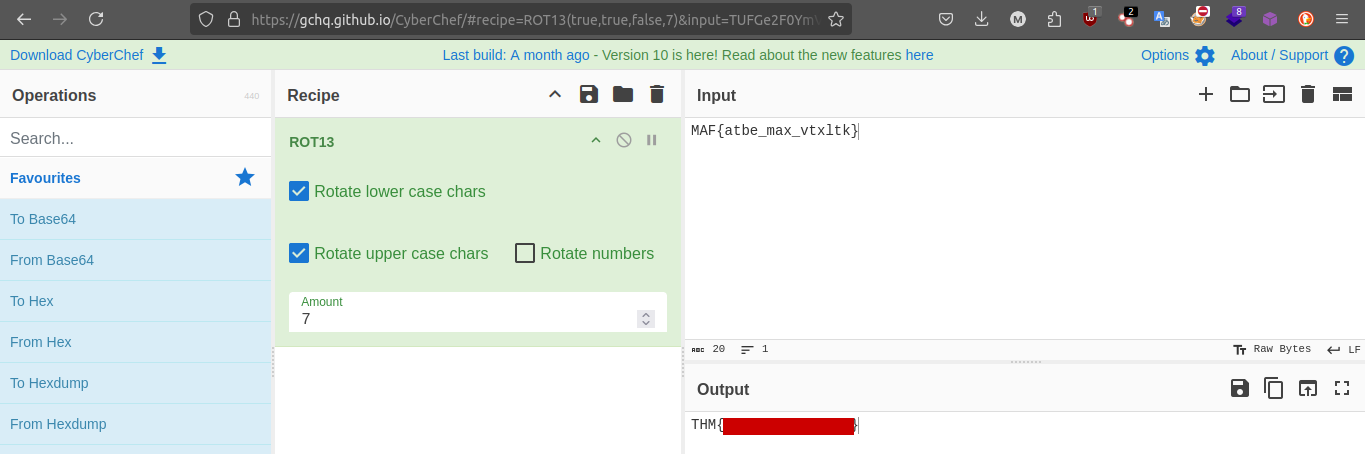Select From Base64 operation
Screen dimensions: 1365x454
(x=135, y=260)
